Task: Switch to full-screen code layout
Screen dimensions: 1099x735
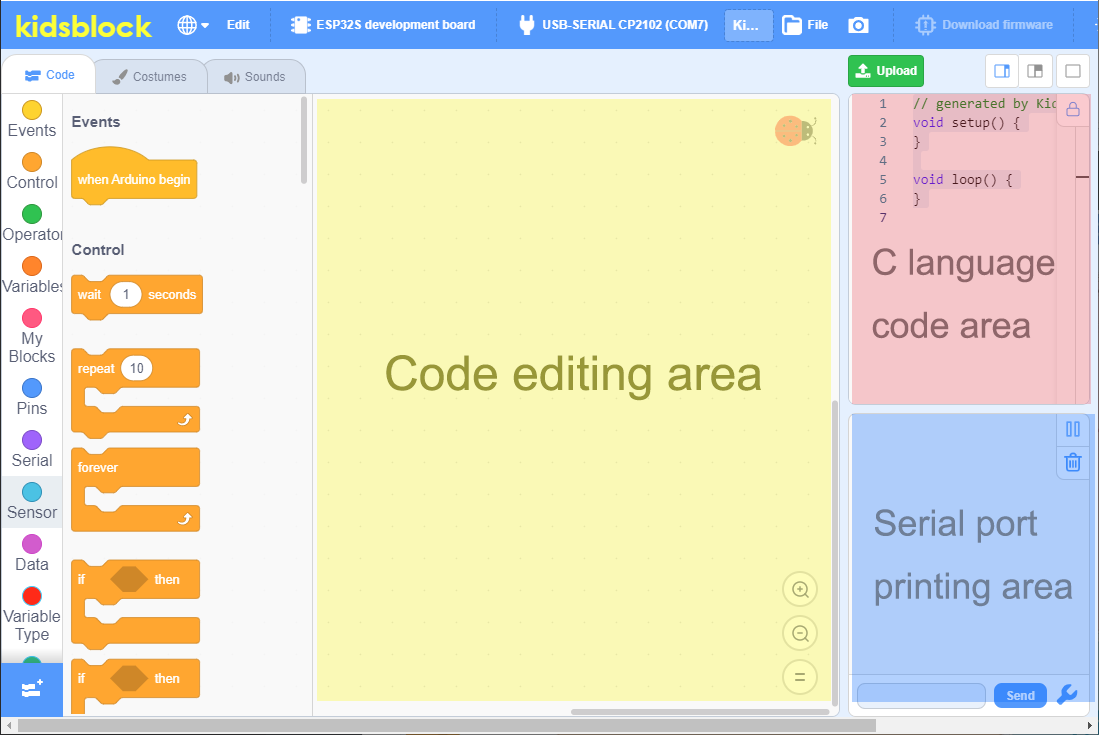Action: [x=1072, y=71]
